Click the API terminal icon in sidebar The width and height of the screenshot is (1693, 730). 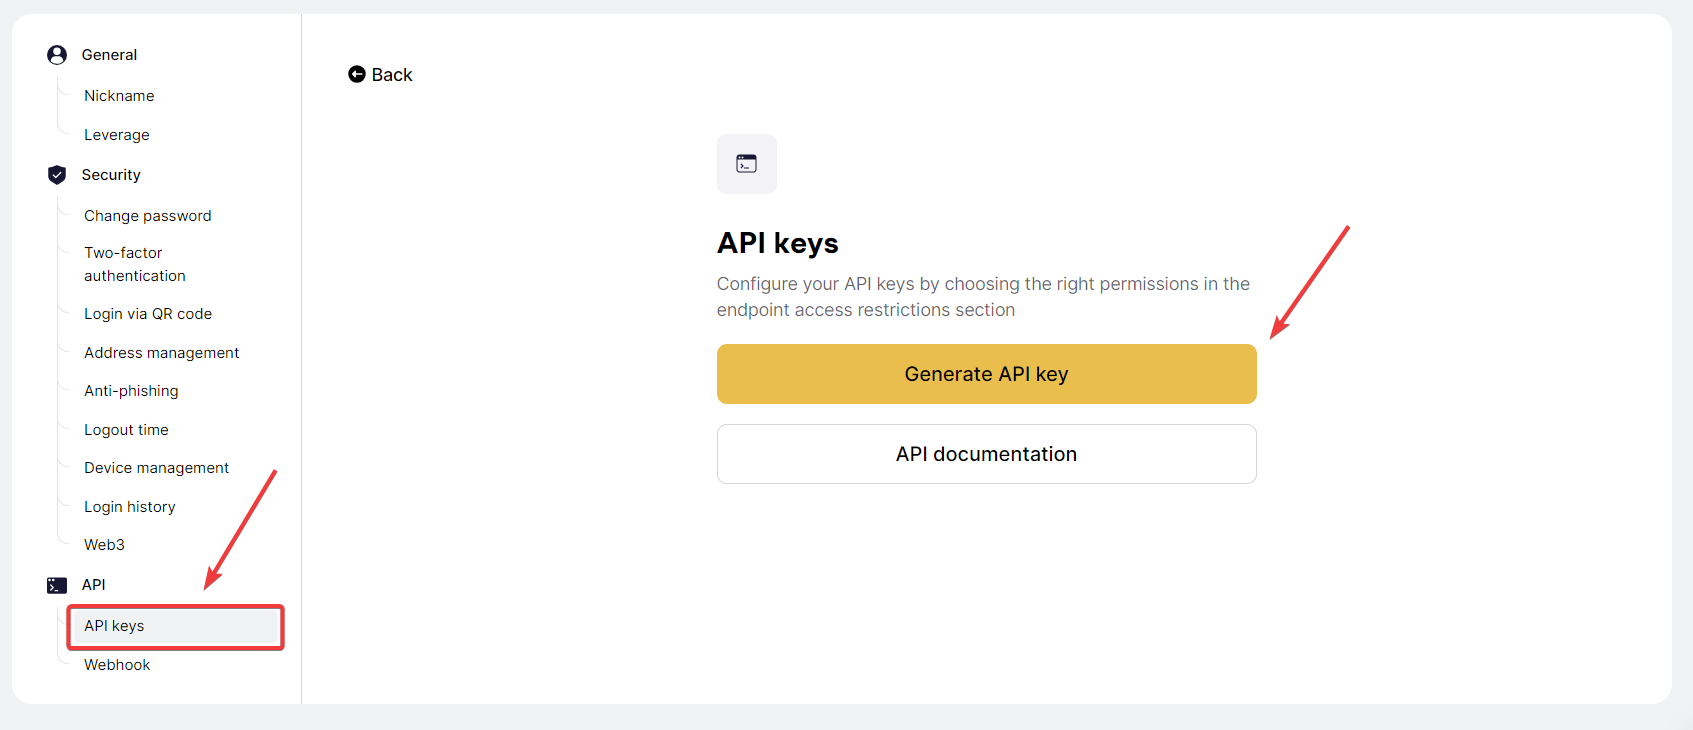tap(57, 585)
